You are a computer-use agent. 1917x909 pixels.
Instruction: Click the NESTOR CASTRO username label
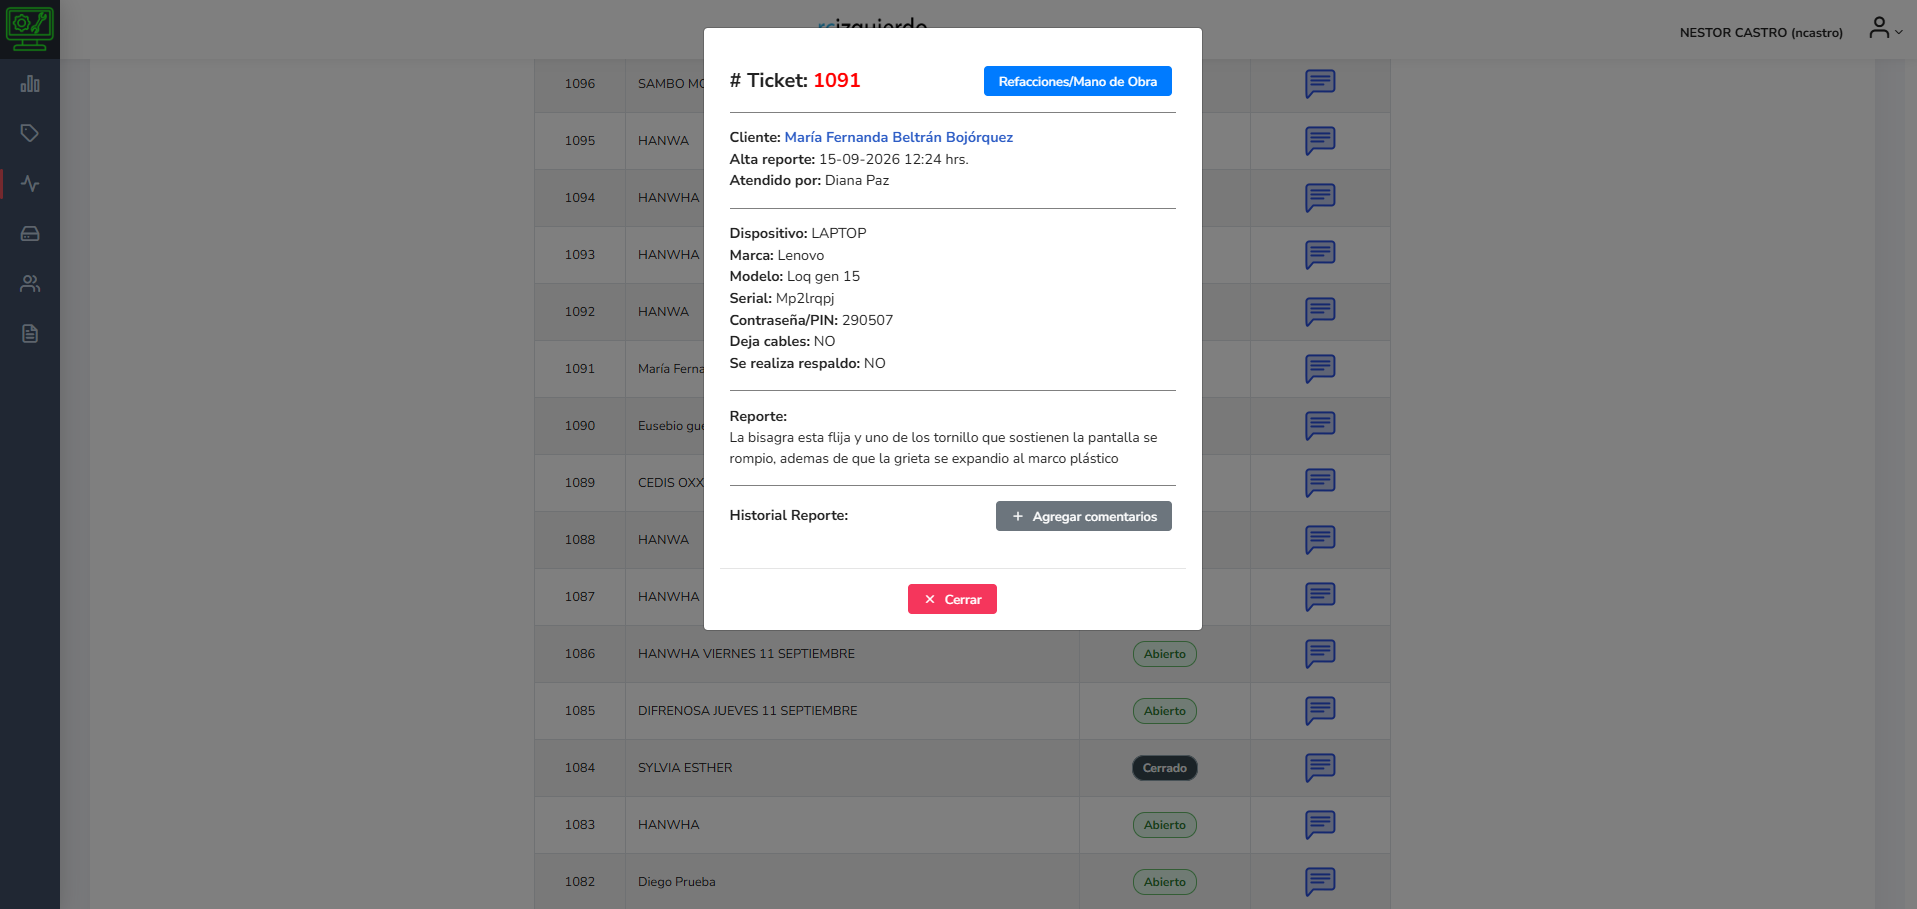[1761, 33]
